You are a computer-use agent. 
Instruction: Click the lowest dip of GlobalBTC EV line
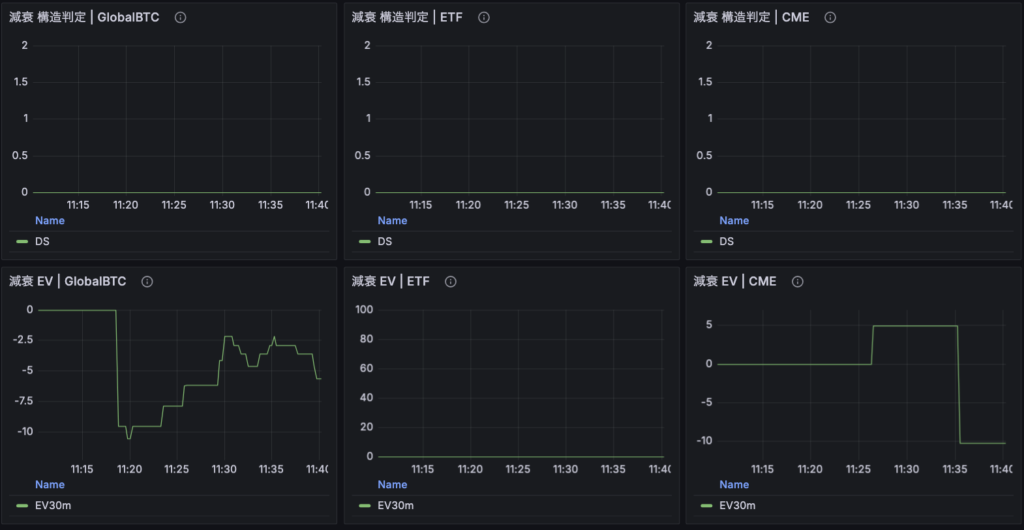pos(128,438)
